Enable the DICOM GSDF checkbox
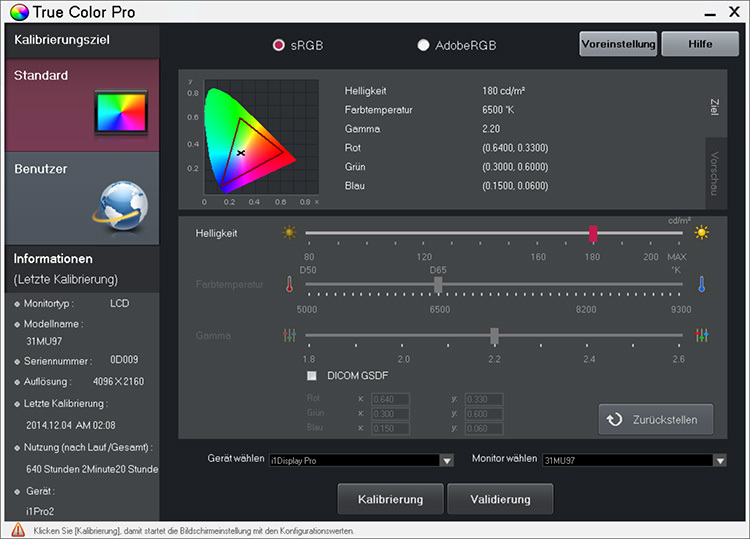 [312, 376]
